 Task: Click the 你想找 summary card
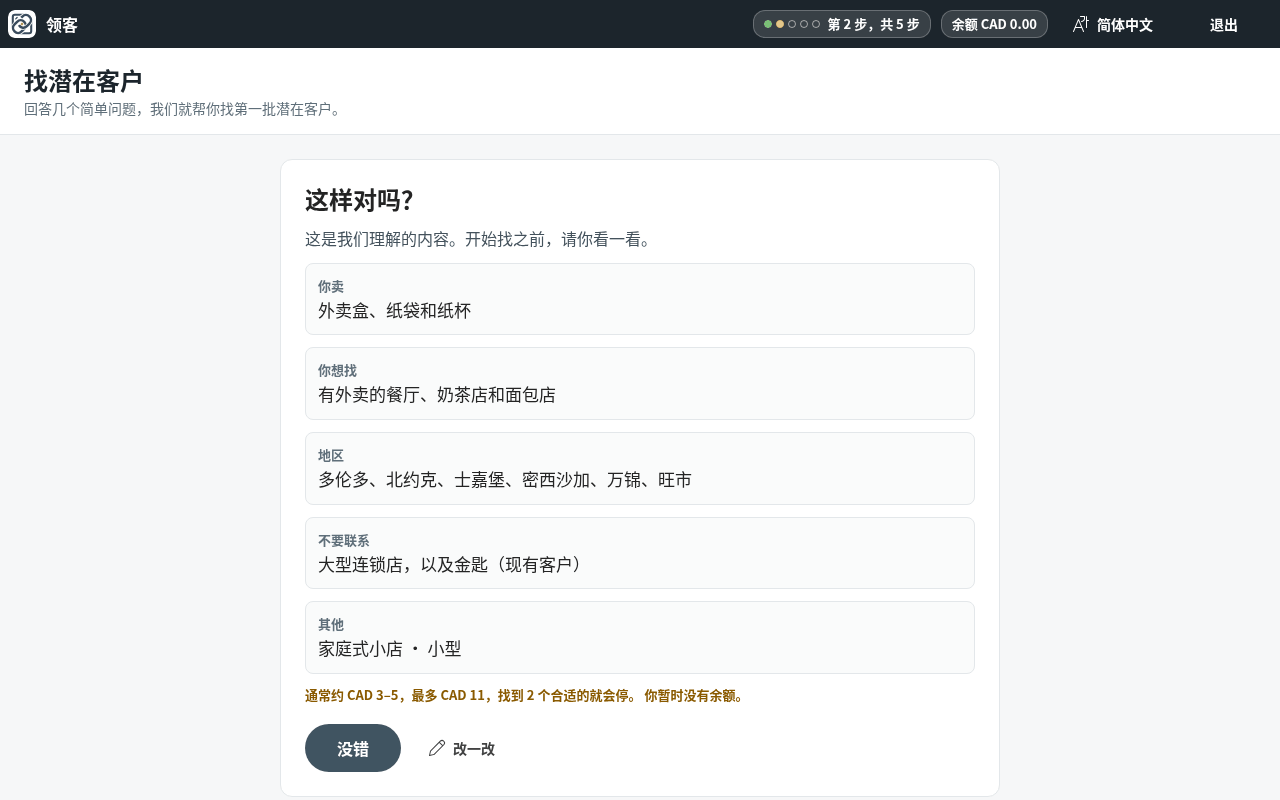click(640, 383)
